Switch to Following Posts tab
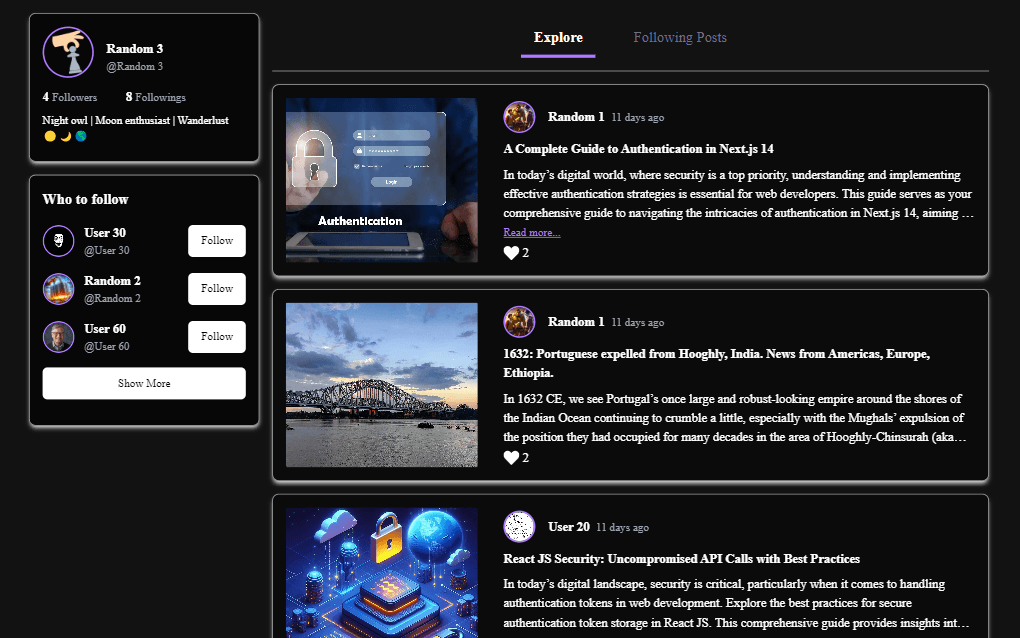The height and width of the screenshot is (638, 1020). 680,38
